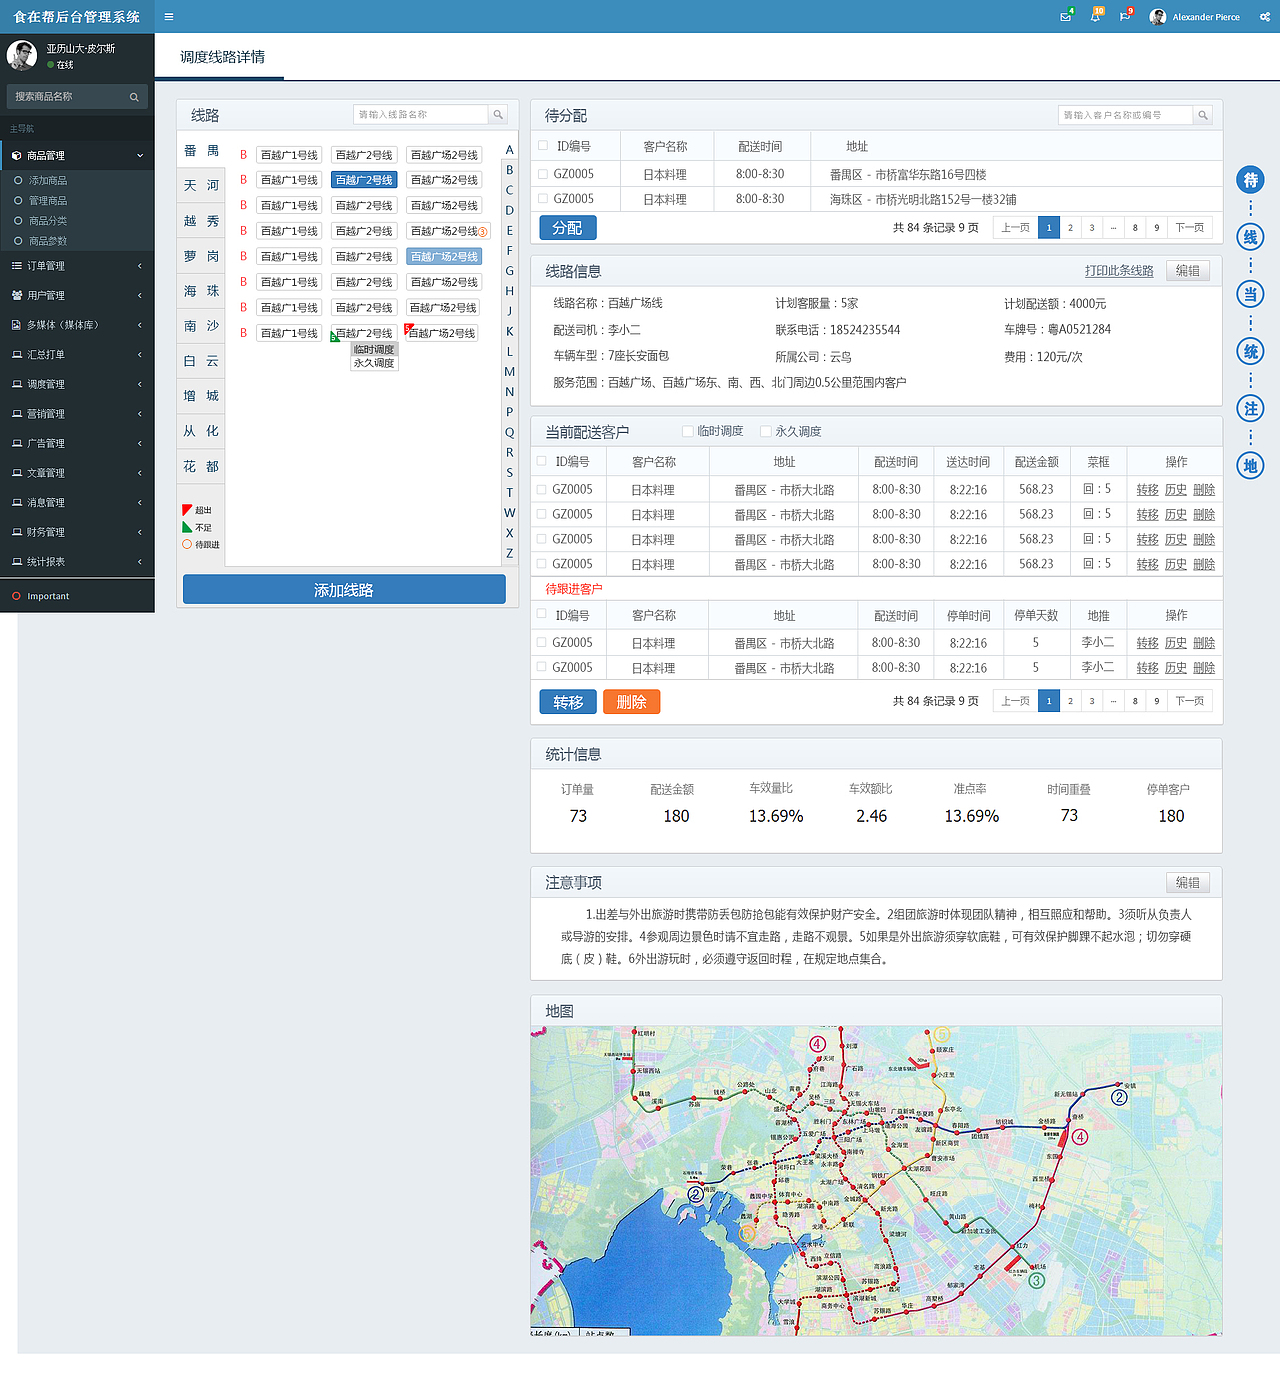Expand the 多媒体 menu chevron
Image resolution: width=1280 pixels, height=1388 pixels.
(x=140, y=325)
